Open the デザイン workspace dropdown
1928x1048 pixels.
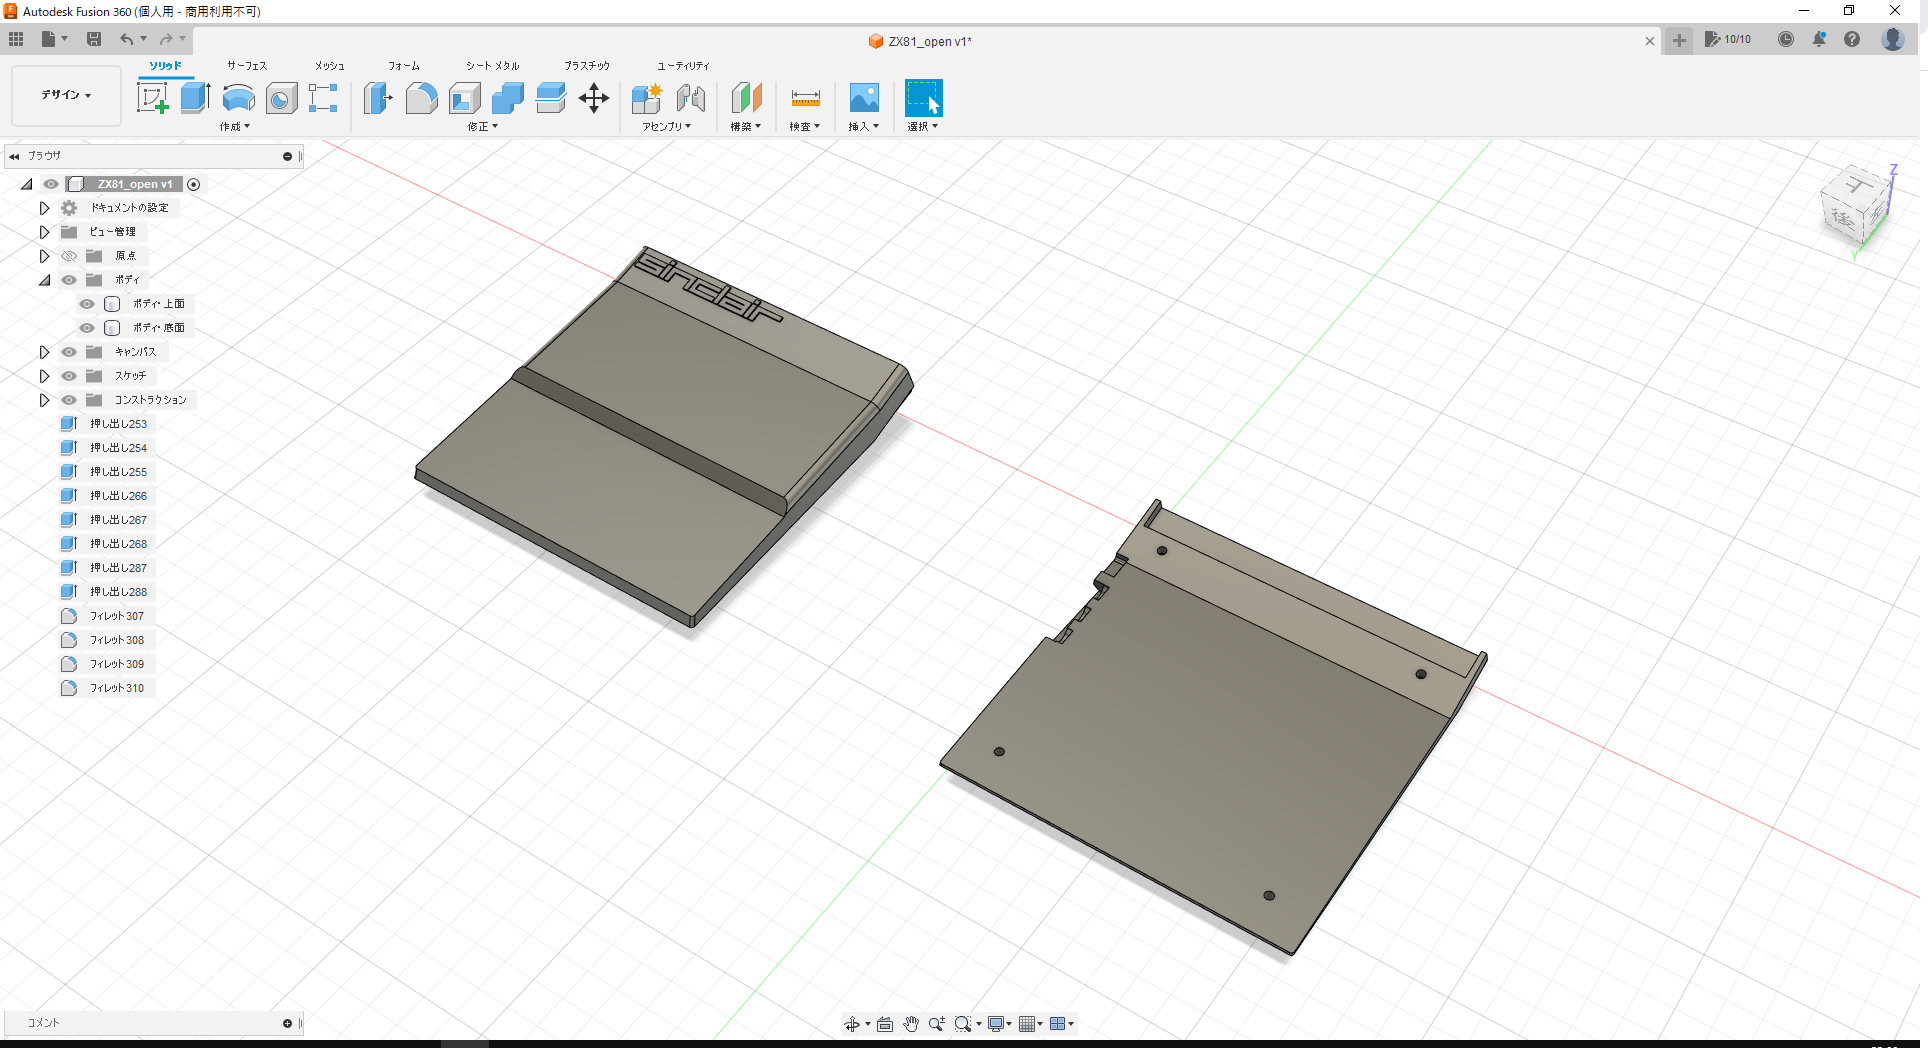click(66, 95)
